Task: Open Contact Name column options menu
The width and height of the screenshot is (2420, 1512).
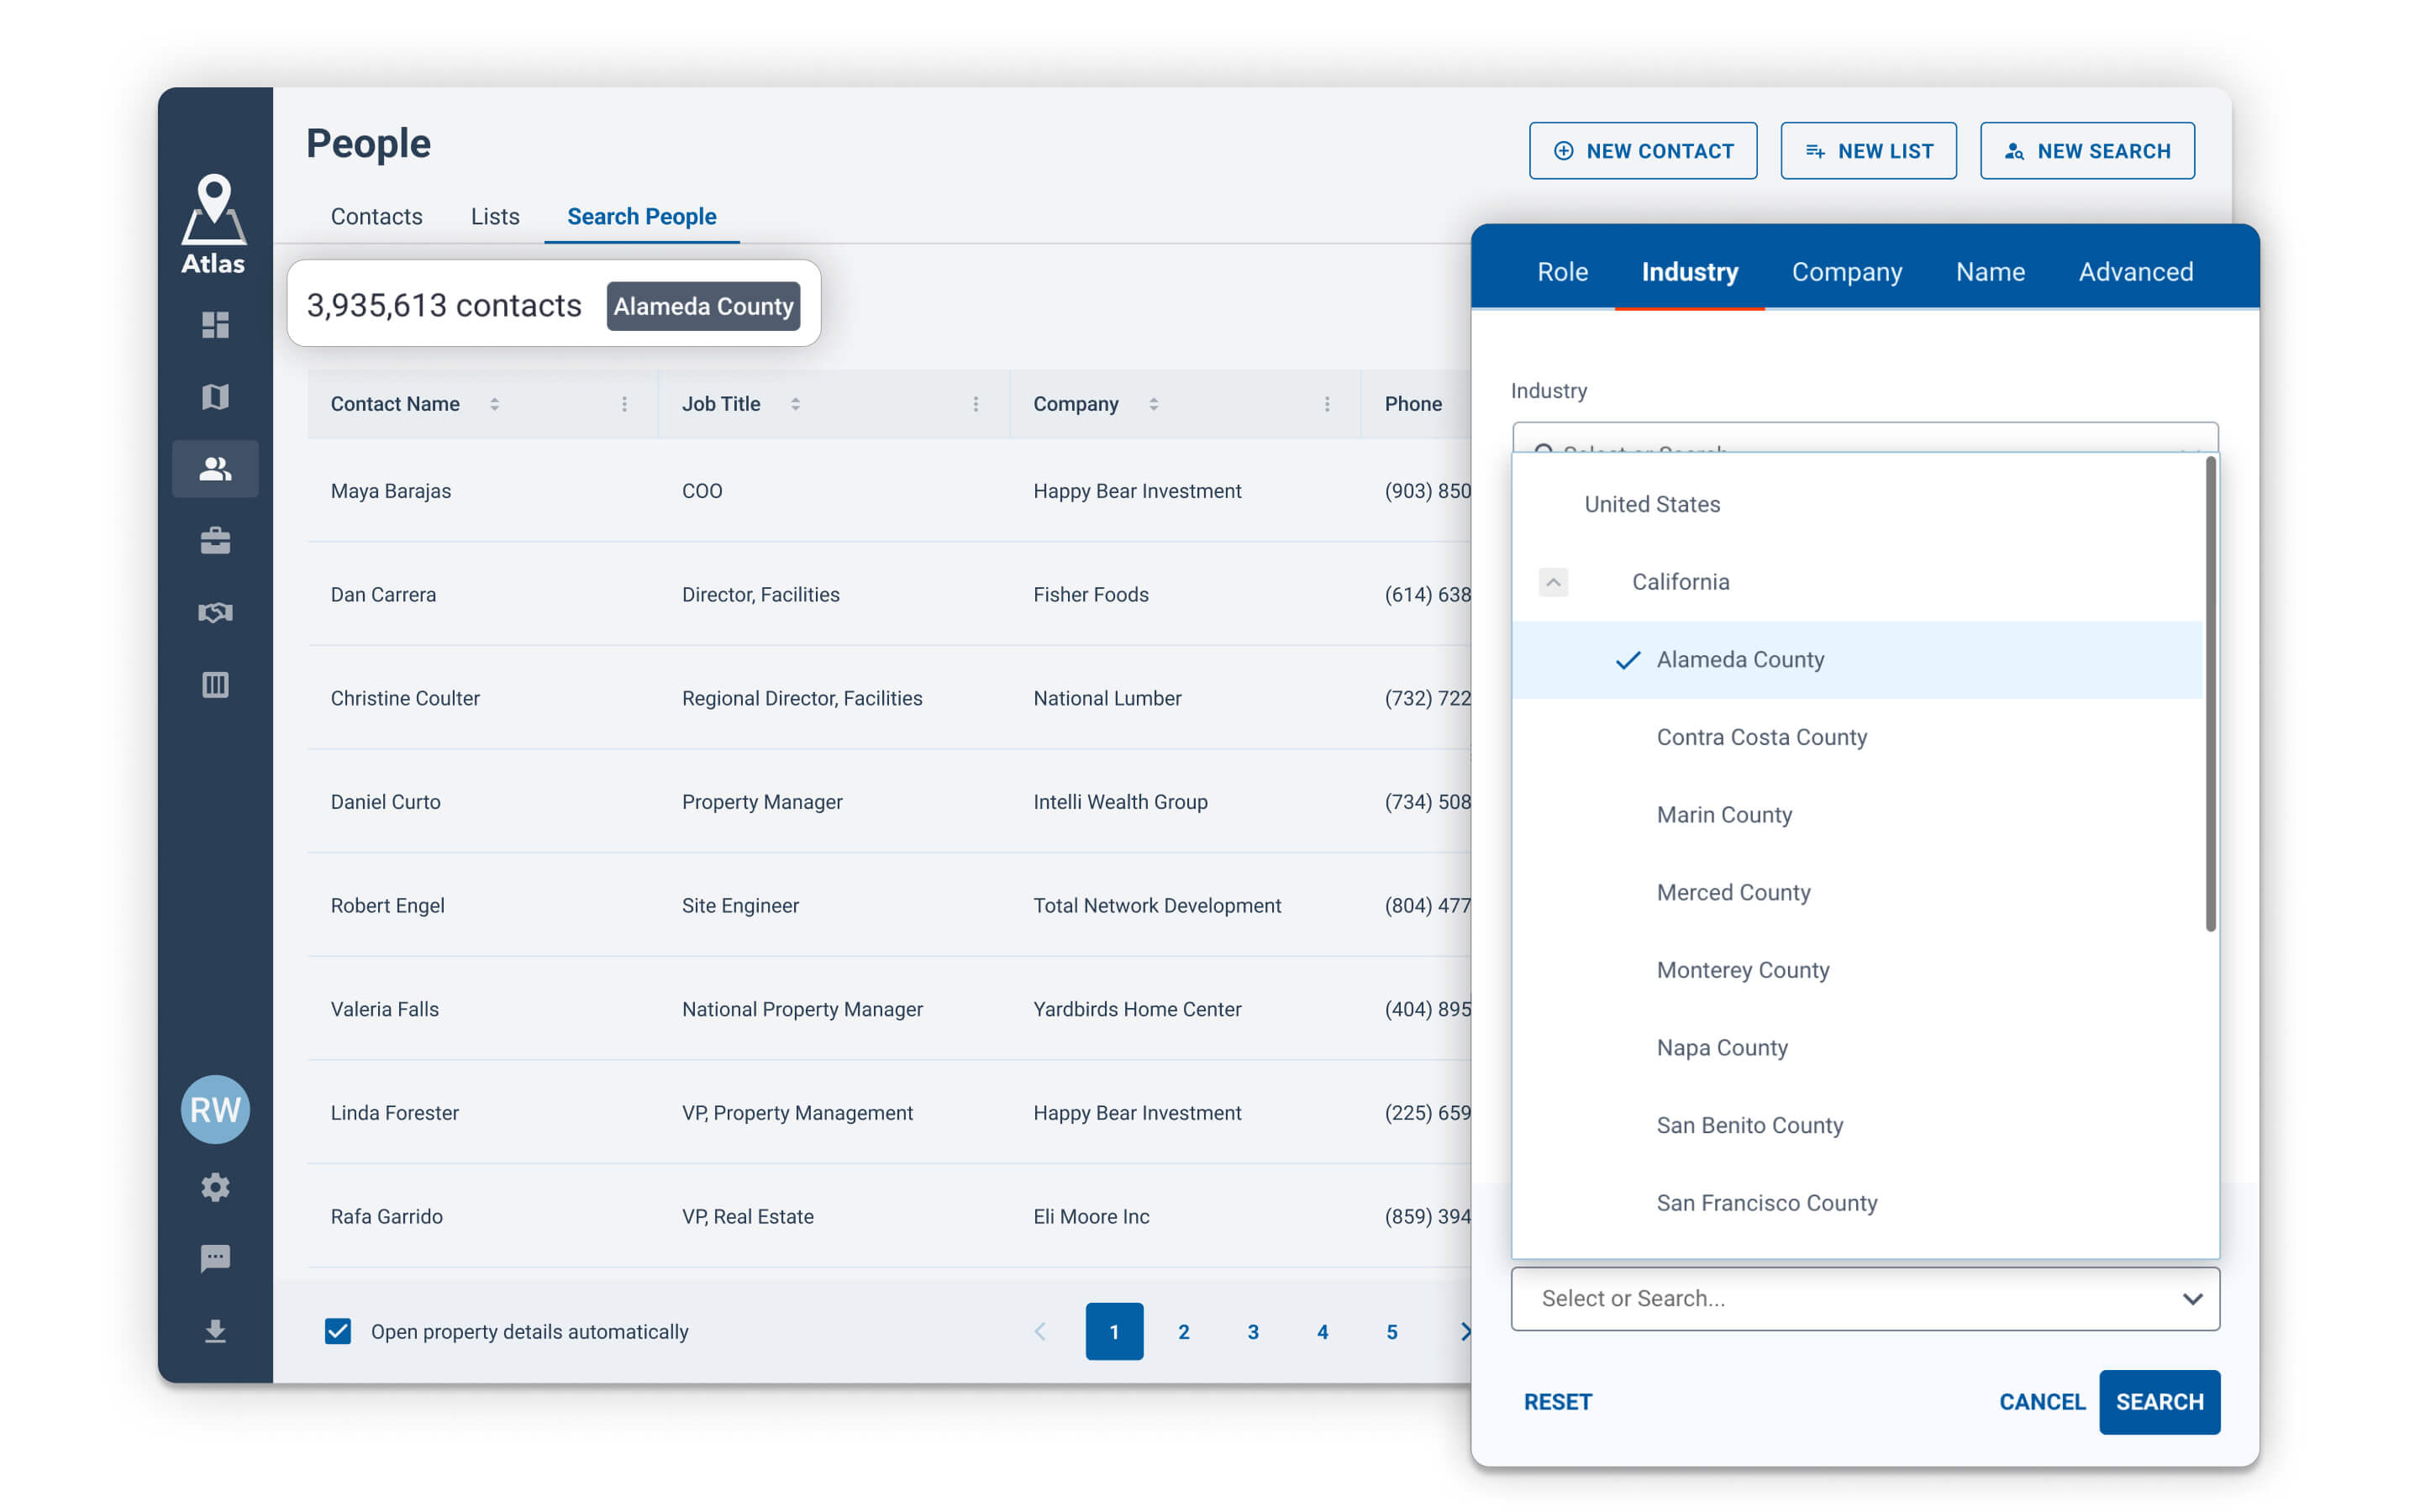Action: [x=624, y=404]
